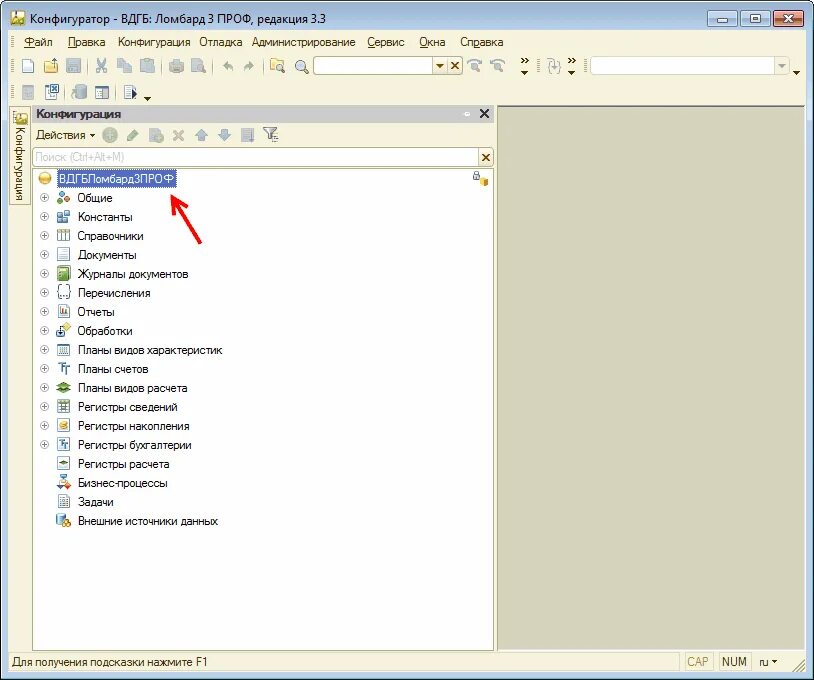Click the Copy toolbar icon

pyautogui.click(x=124, y=66)
